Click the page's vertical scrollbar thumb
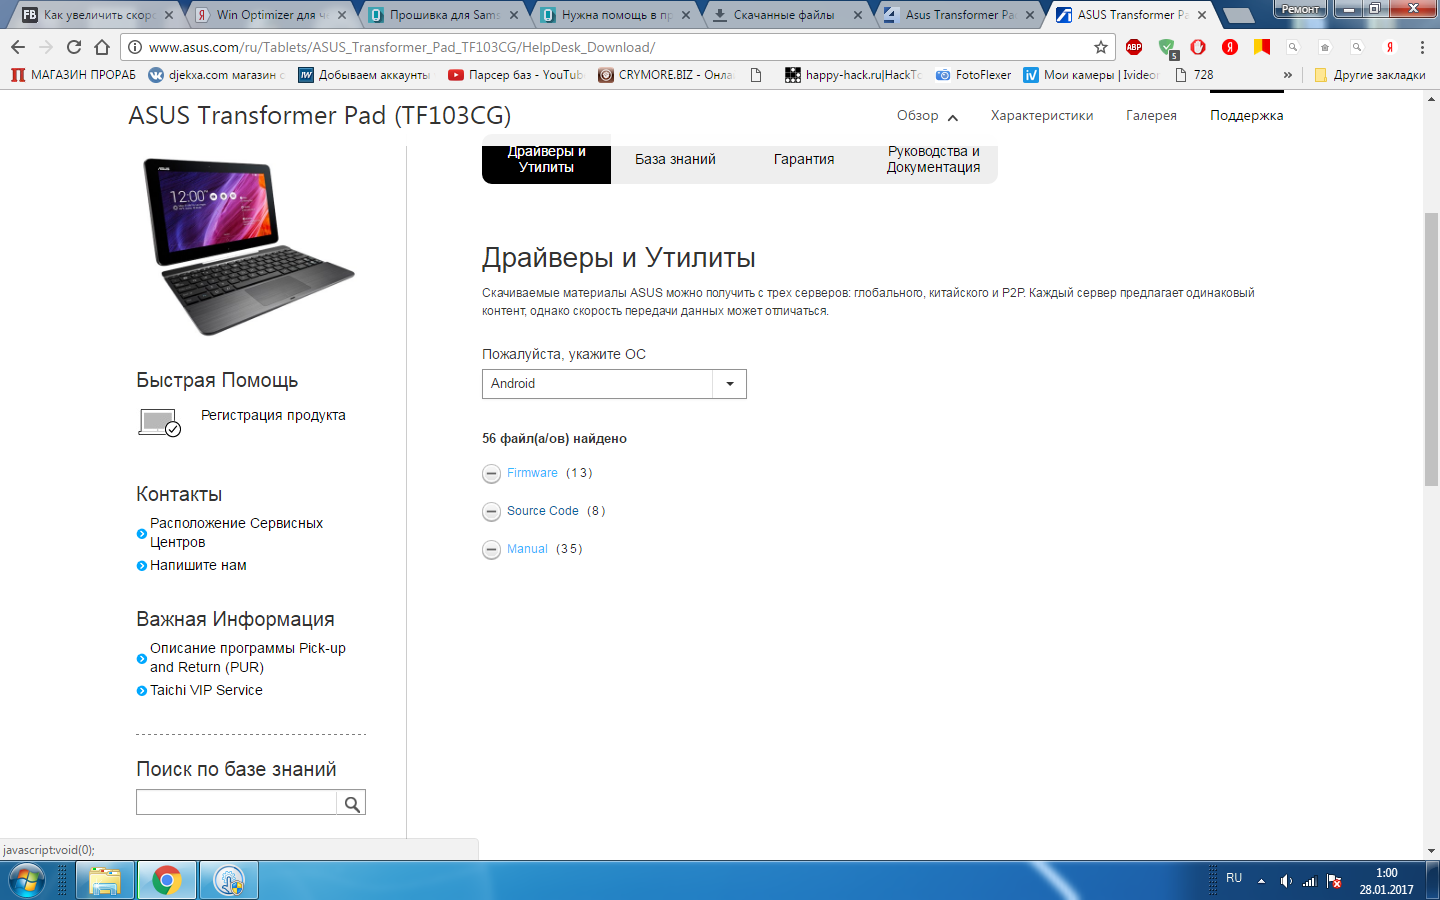 [1431, 350]
